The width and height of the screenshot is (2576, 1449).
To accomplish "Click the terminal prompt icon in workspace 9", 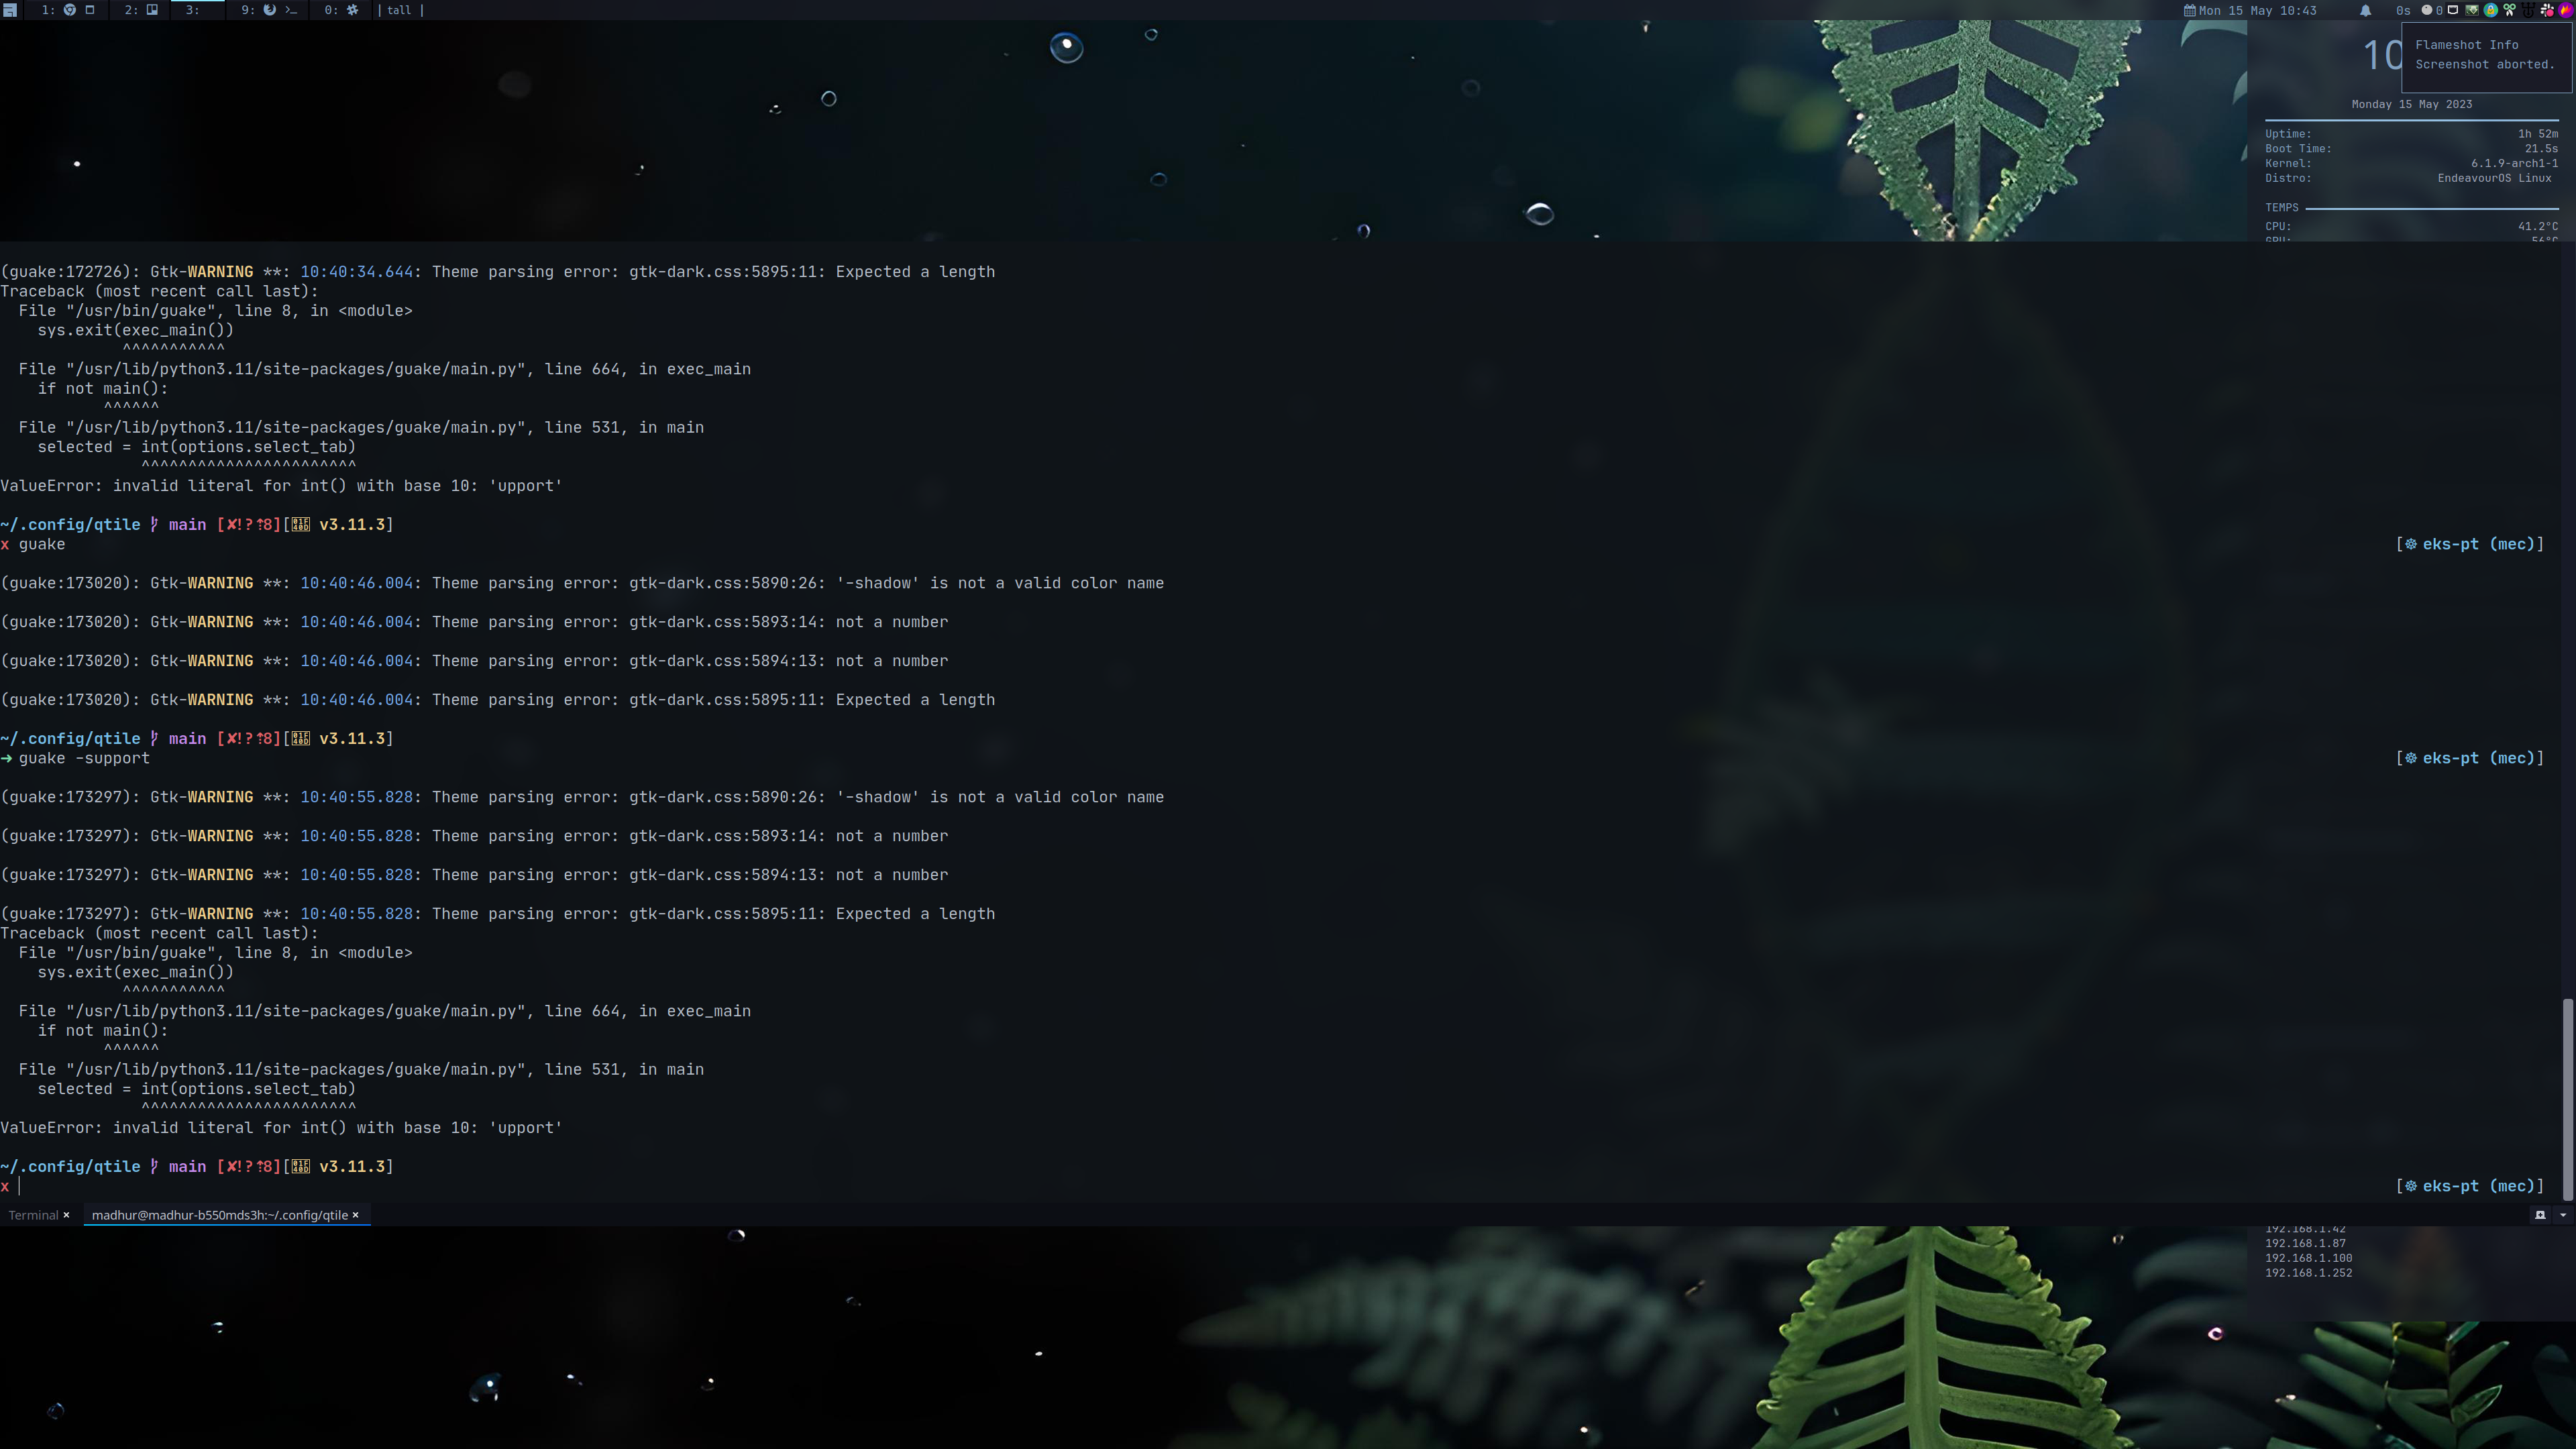I will pyautogui.click(x=291, y=10).
